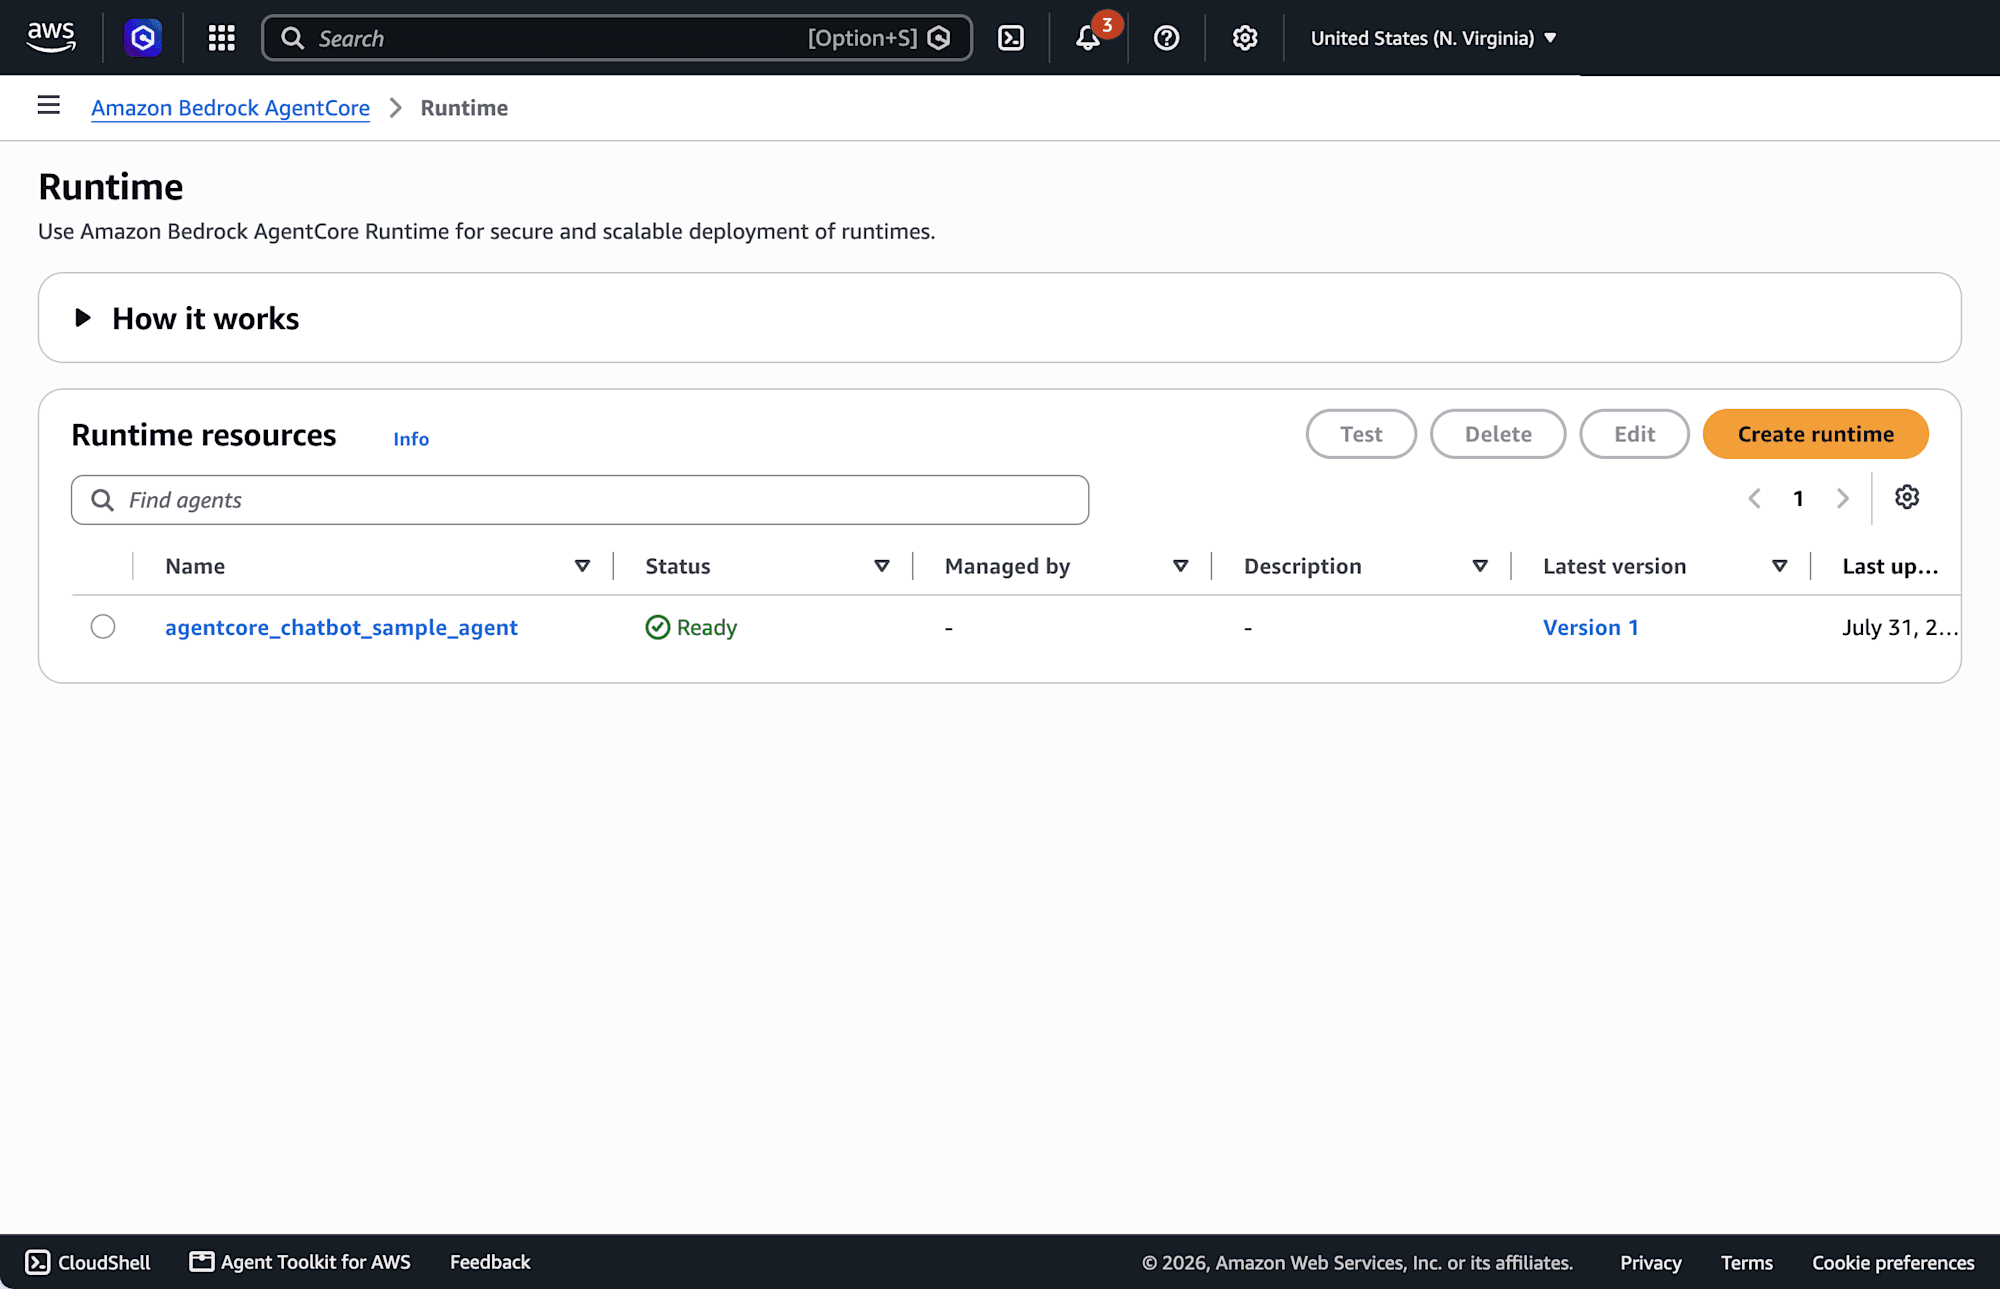Open the AWS home logo
This screenshot has width=2000, height=1289.
51,38
